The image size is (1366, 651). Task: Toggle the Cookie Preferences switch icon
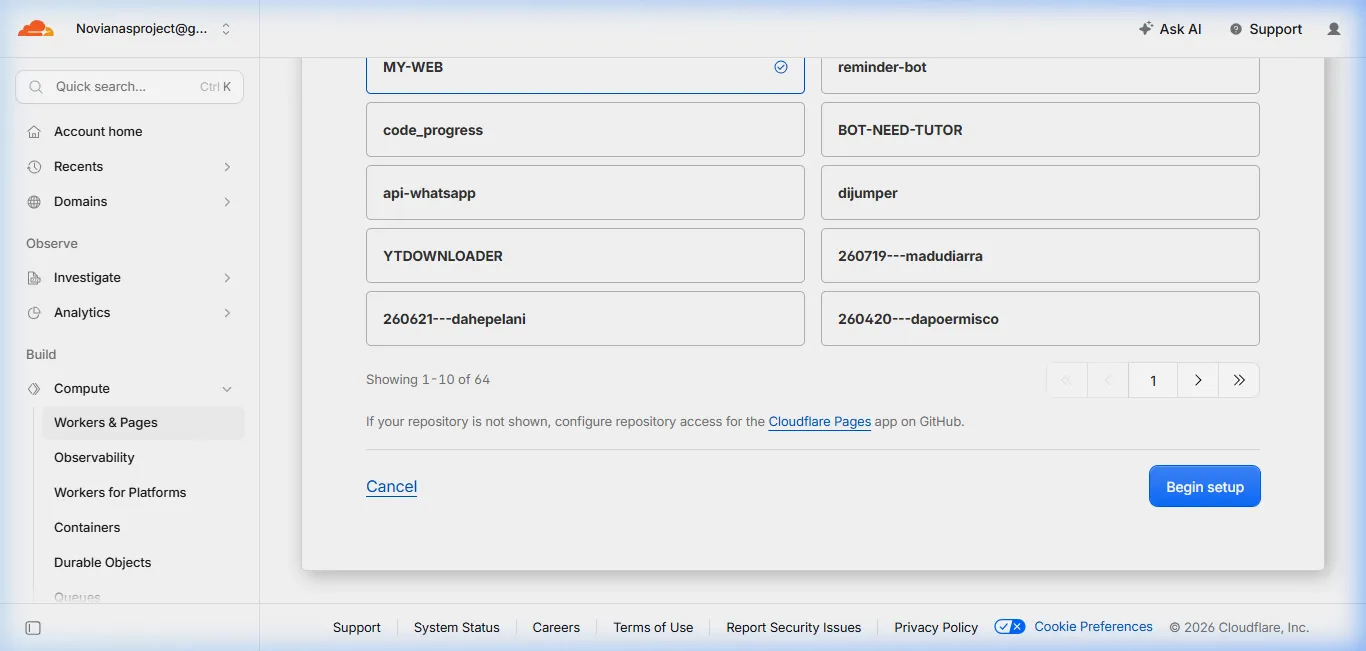tap(1010, 626)
